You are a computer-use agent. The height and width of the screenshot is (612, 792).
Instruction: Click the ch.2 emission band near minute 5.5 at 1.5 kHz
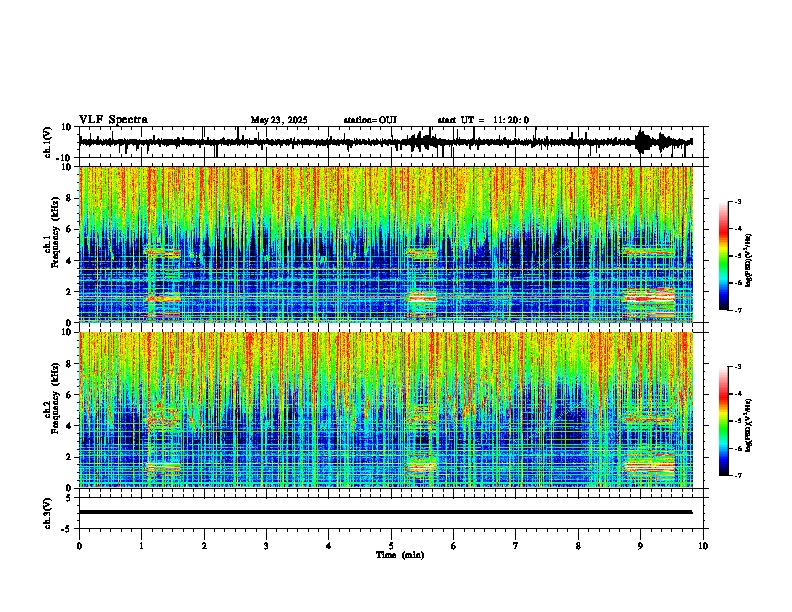point(421,465)
